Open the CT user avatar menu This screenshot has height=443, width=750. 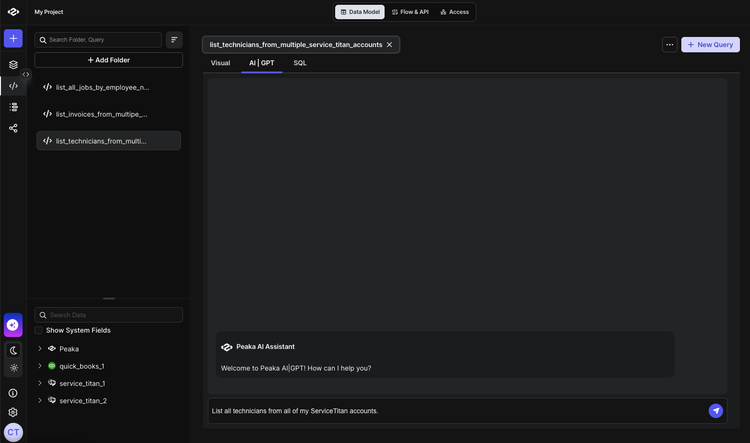(x=13, y=432)
